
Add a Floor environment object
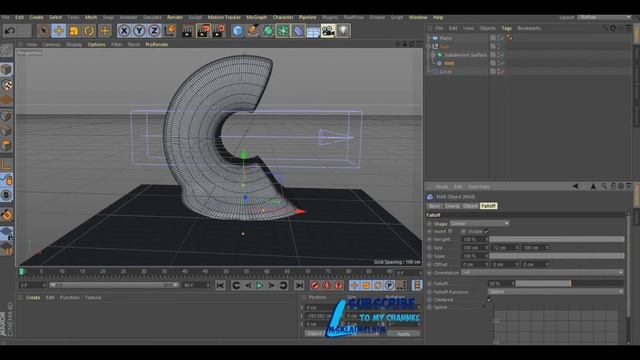pyautogui.click(x=313, y=31)
